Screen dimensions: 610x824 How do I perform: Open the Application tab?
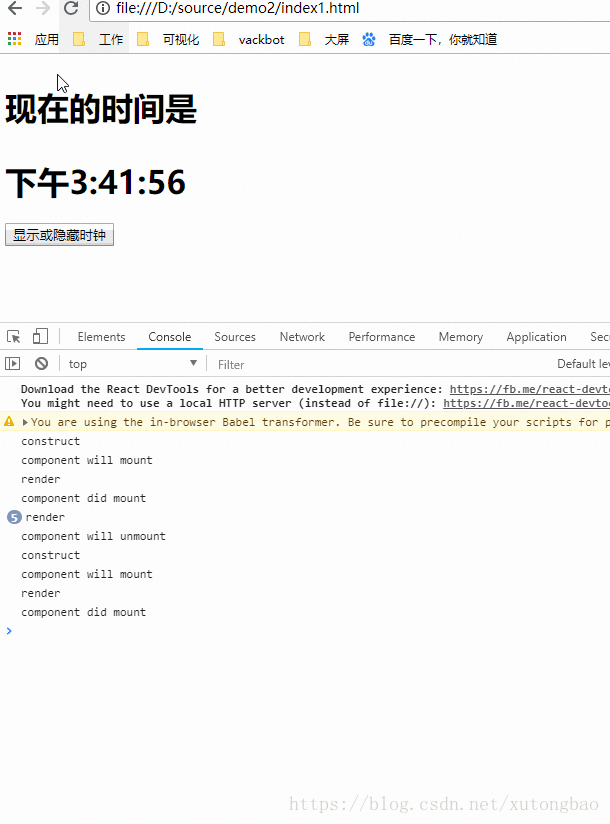536,337
